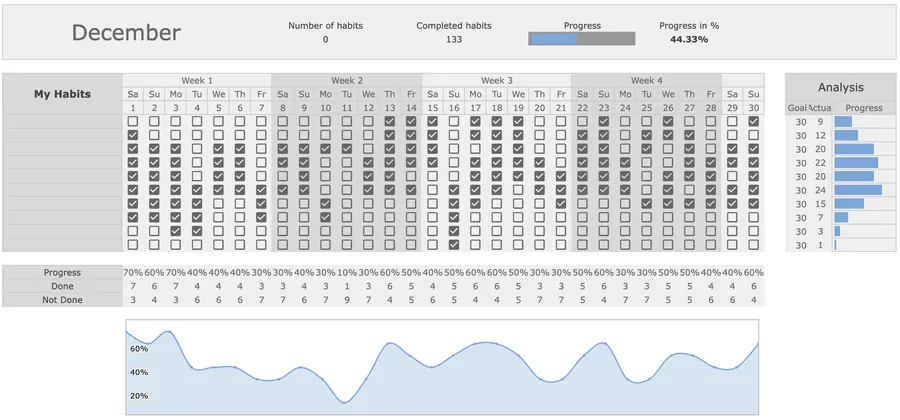Uncheck day 29 checkbox in row with Actual 15
The height and width of the screenshot is (420, 900).
tap(732, 204)
